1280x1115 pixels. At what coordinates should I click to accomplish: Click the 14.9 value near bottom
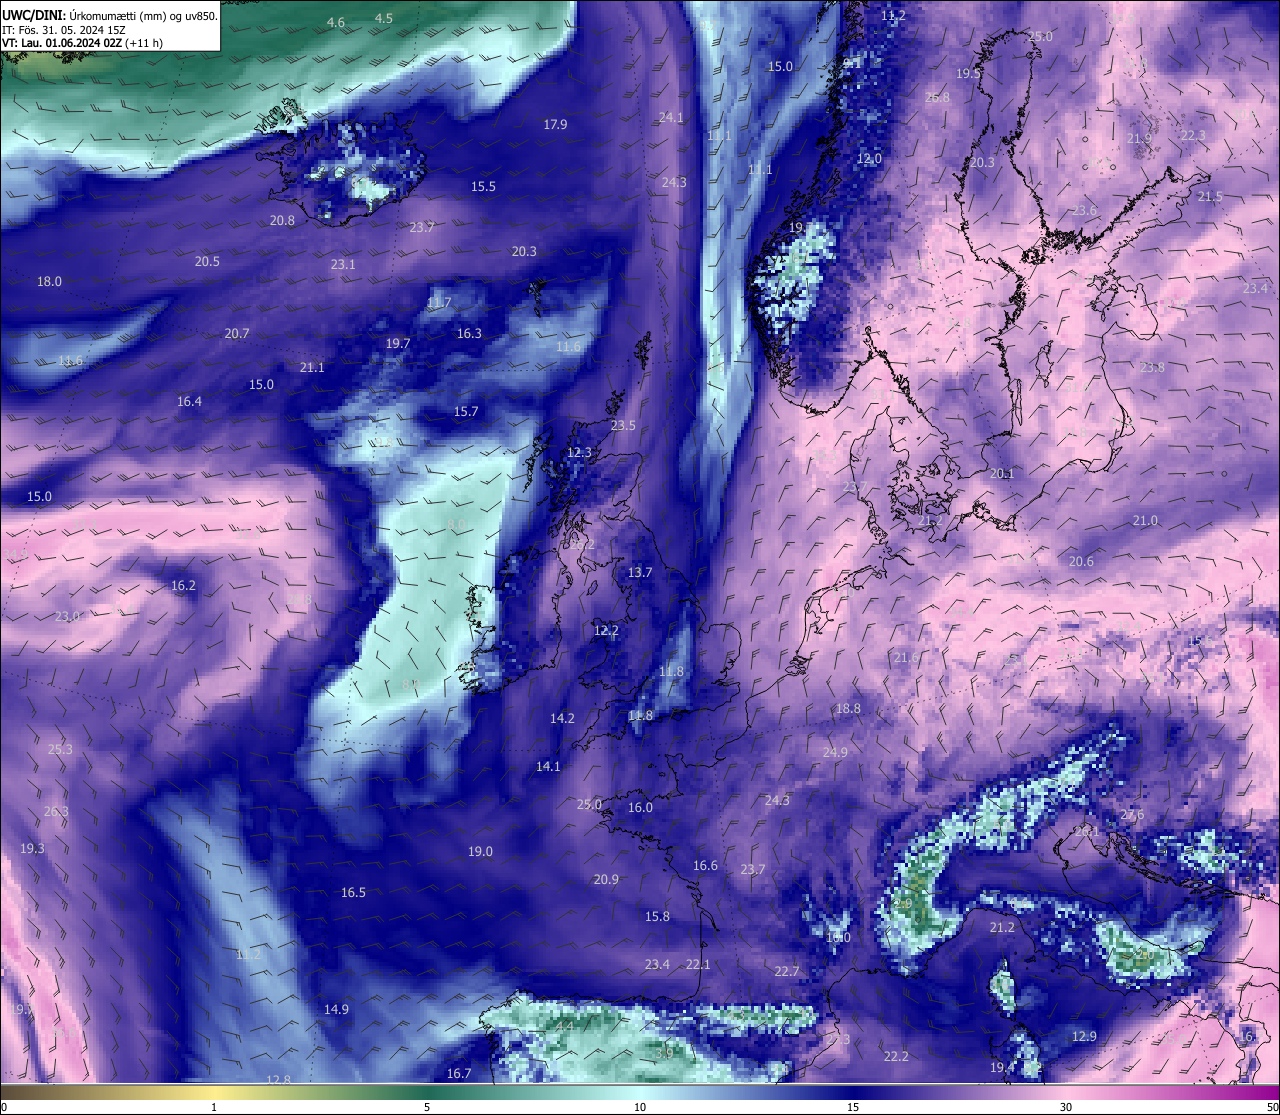click(336, 1009)
